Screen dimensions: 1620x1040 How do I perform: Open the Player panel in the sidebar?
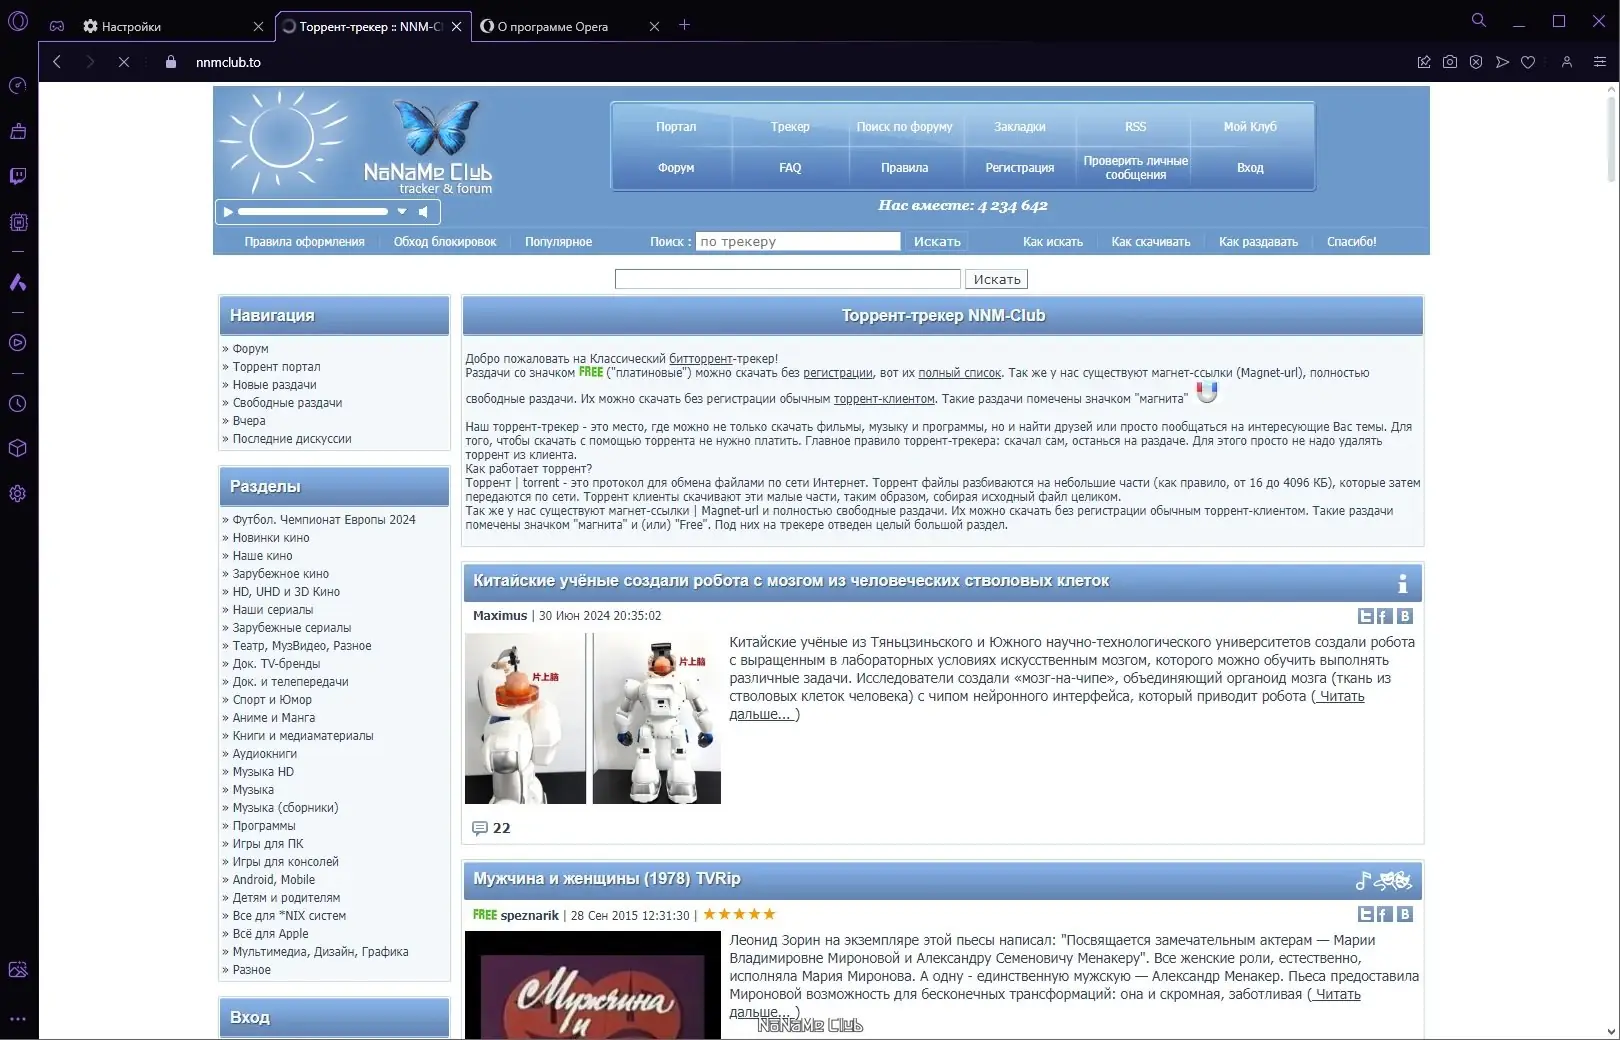pyautogui.click(x=18, y=343)
